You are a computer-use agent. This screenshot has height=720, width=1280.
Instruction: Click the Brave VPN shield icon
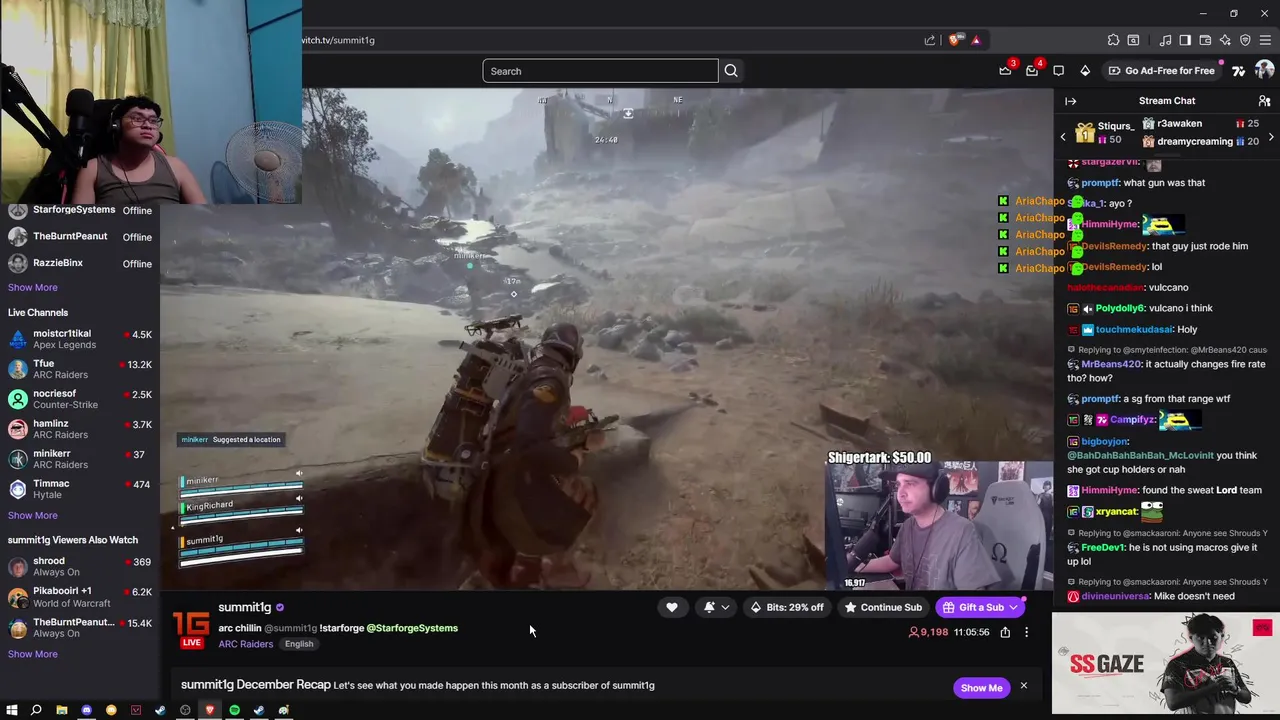tap(1245, 40)
